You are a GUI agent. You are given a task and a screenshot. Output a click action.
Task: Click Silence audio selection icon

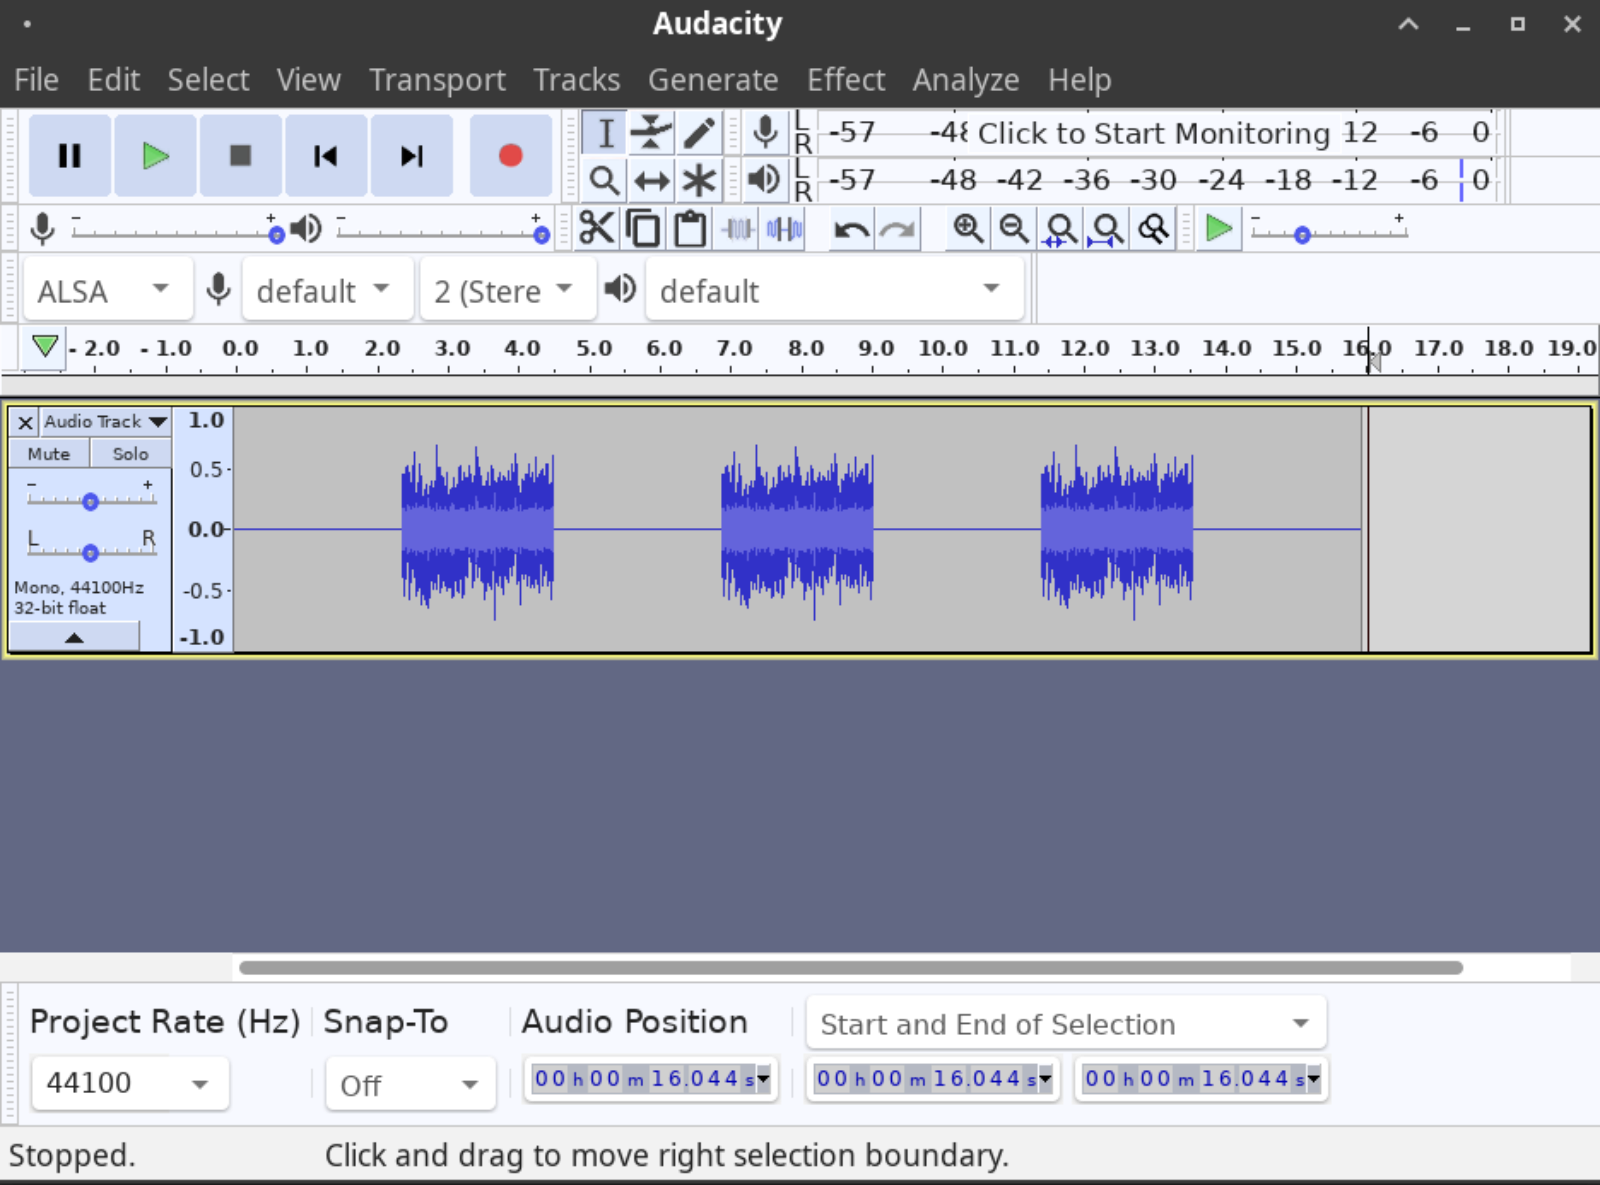click(x=785, y=229)
